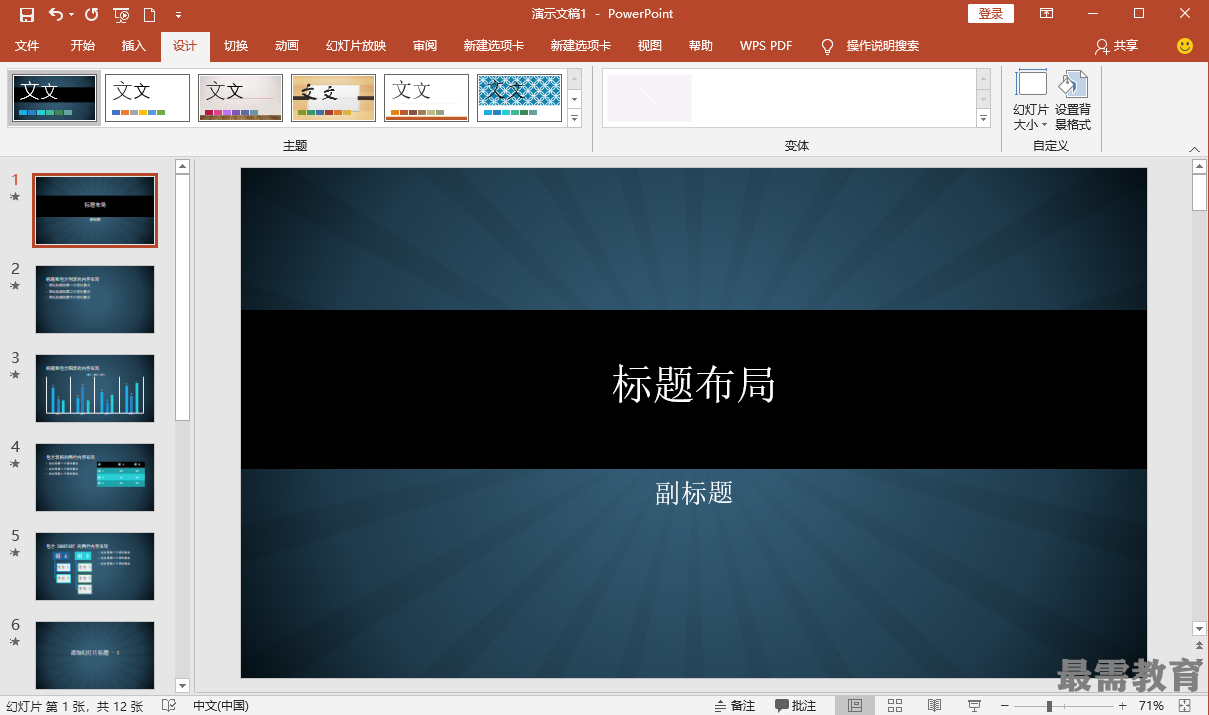
Task: Click 设置背景格式 format background icon
Action: click(1073, 101)
